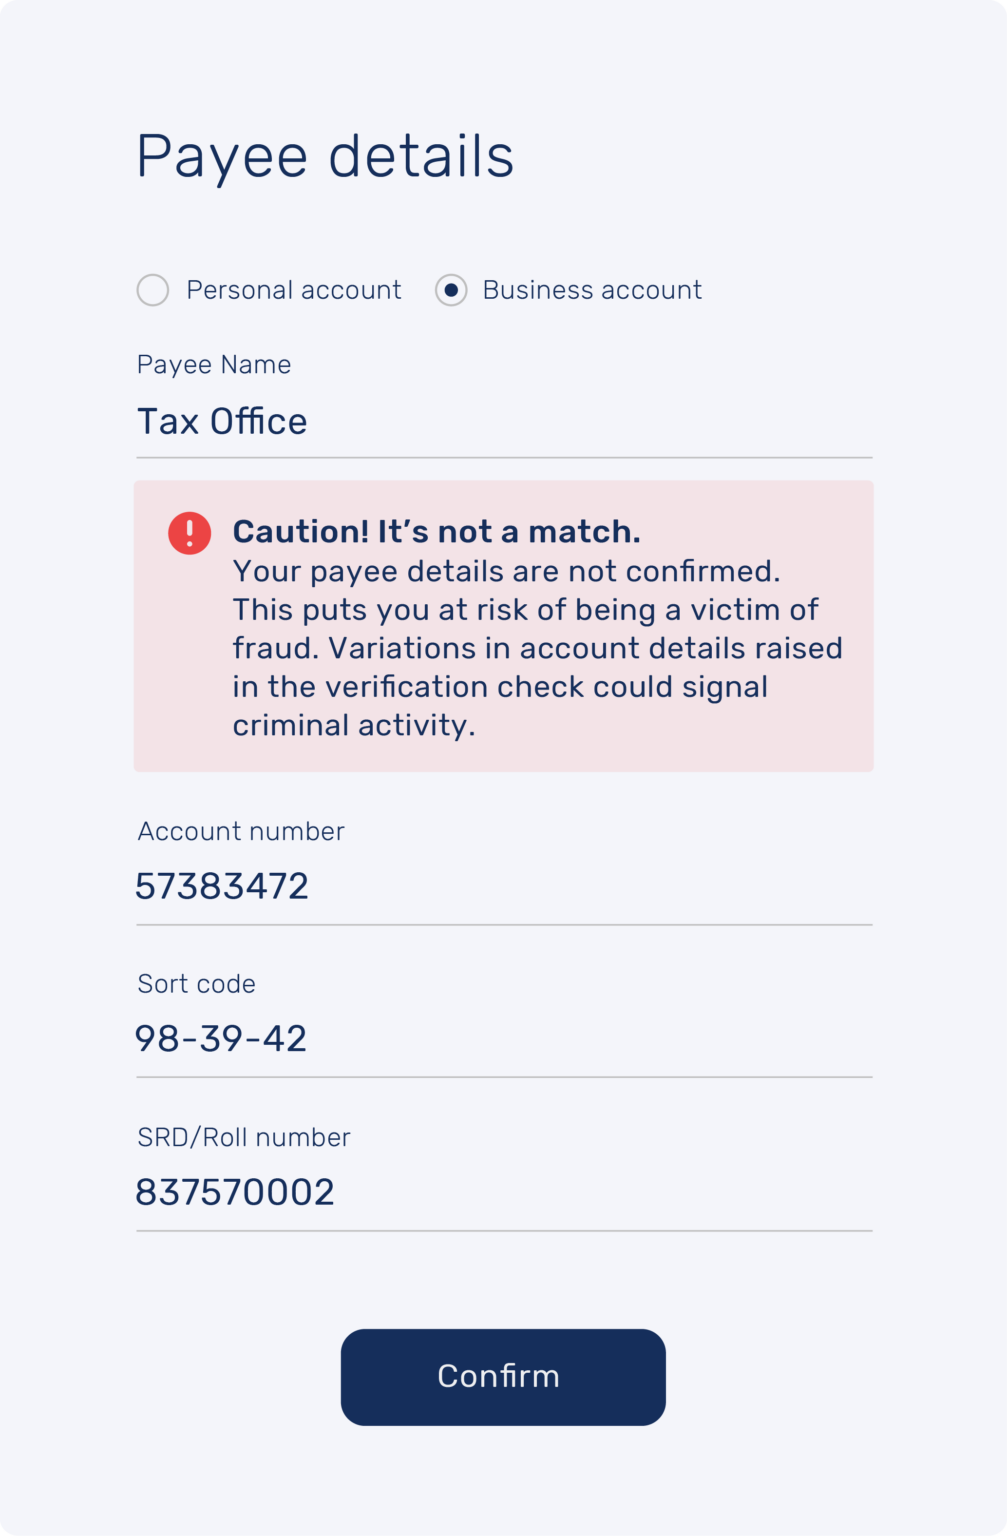
Task: Click the Payee details heading
Action: [x=325, y=157]
